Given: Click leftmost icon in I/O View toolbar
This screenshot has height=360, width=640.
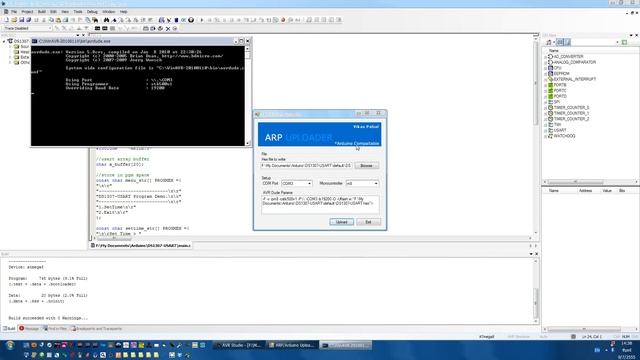Looking at the screenshot, I should (549, 42).
